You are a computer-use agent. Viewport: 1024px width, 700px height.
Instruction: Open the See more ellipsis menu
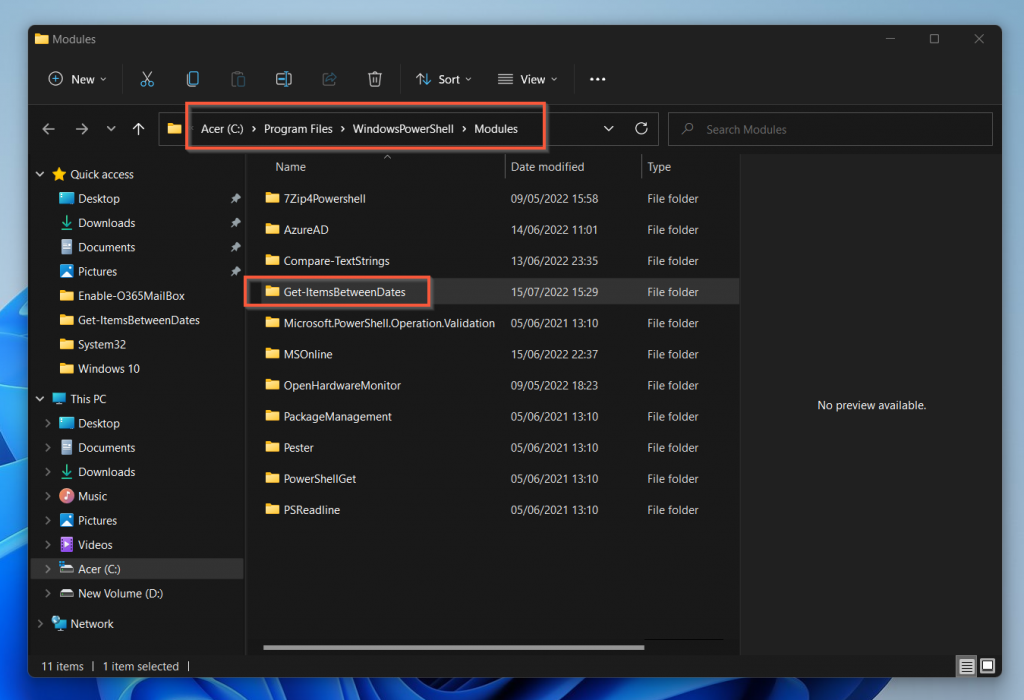pyautogui.click(x=598, y=79)
